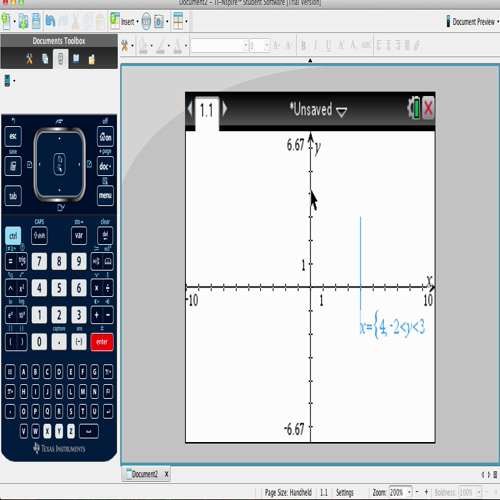500x500 pixels.
Task: Open Document Preview dropdown
Action: coord(472,22)
